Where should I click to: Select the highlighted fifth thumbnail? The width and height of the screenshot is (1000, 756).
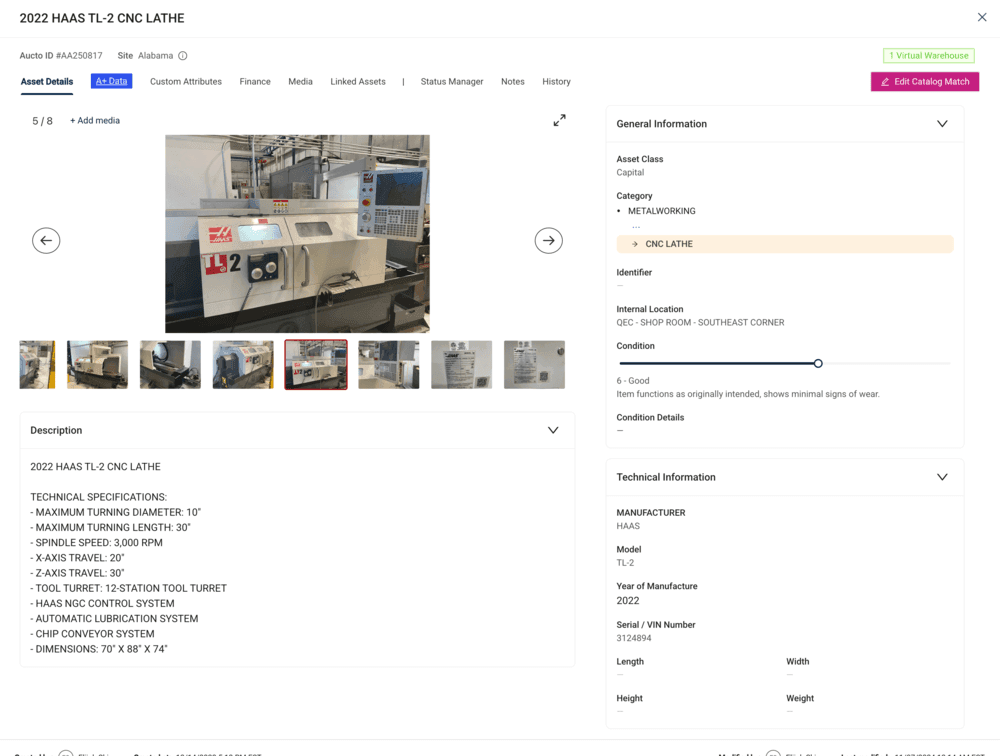[x=316, y=365]
